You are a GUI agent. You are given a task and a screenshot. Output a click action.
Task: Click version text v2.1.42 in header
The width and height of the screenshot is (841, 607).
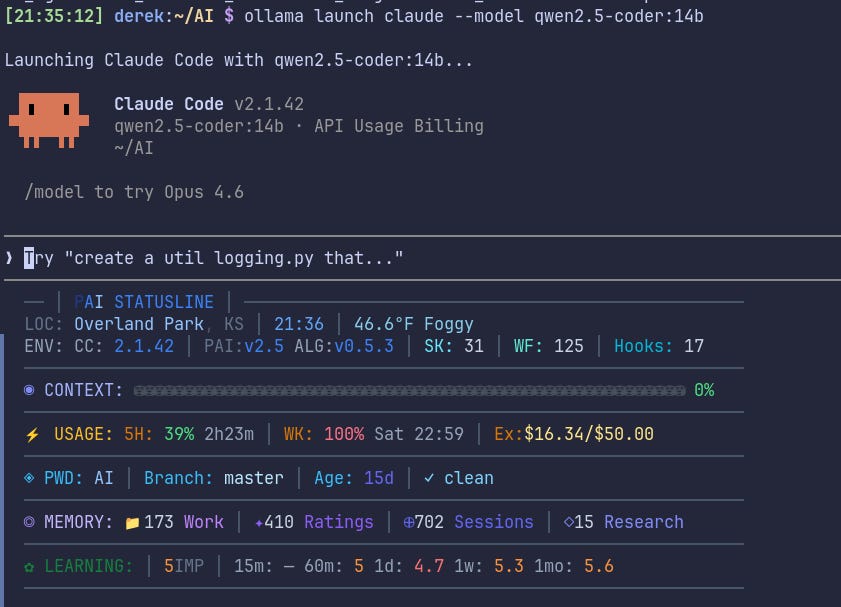[269, 104]
